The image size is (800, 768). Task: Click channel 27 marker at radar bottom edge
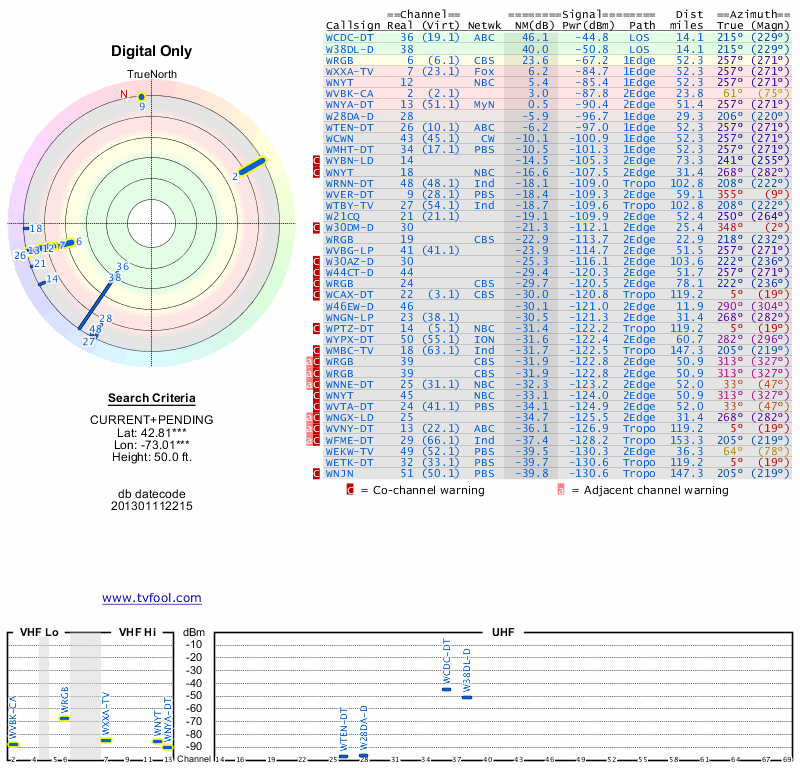pyautogui.click(x=88, y=341)
